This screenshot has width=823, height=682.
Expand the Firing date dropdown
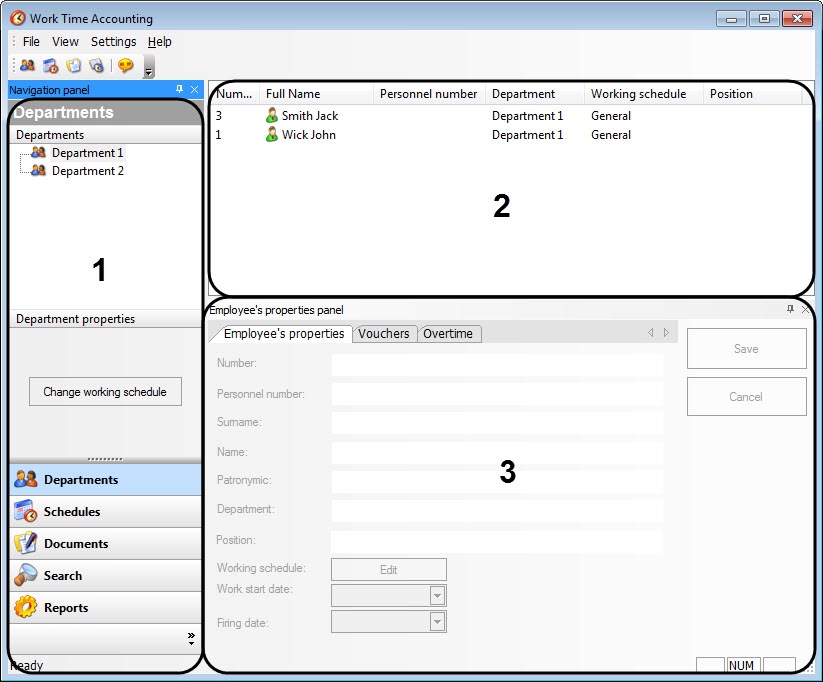(x=437, y=622)
